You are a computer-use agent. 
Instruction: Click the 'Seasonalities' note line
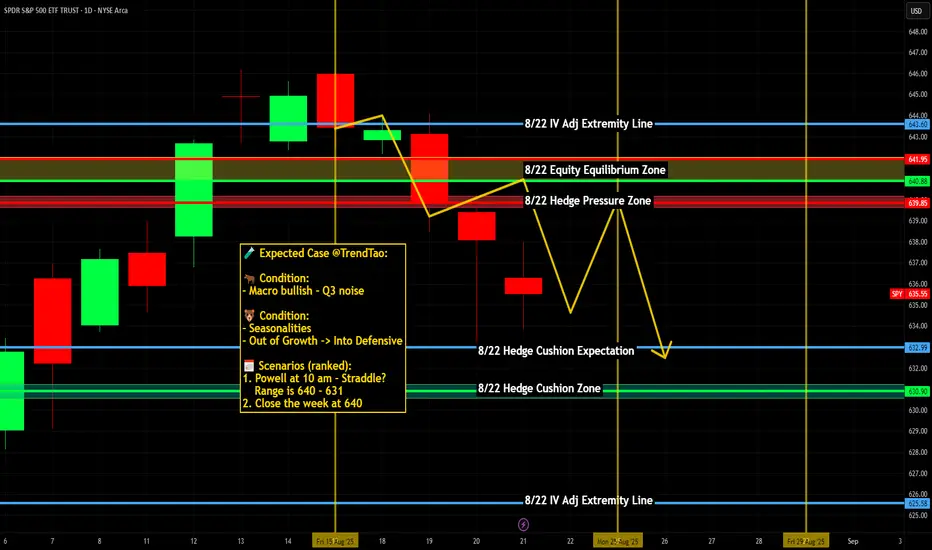click(x=279, y=328)
